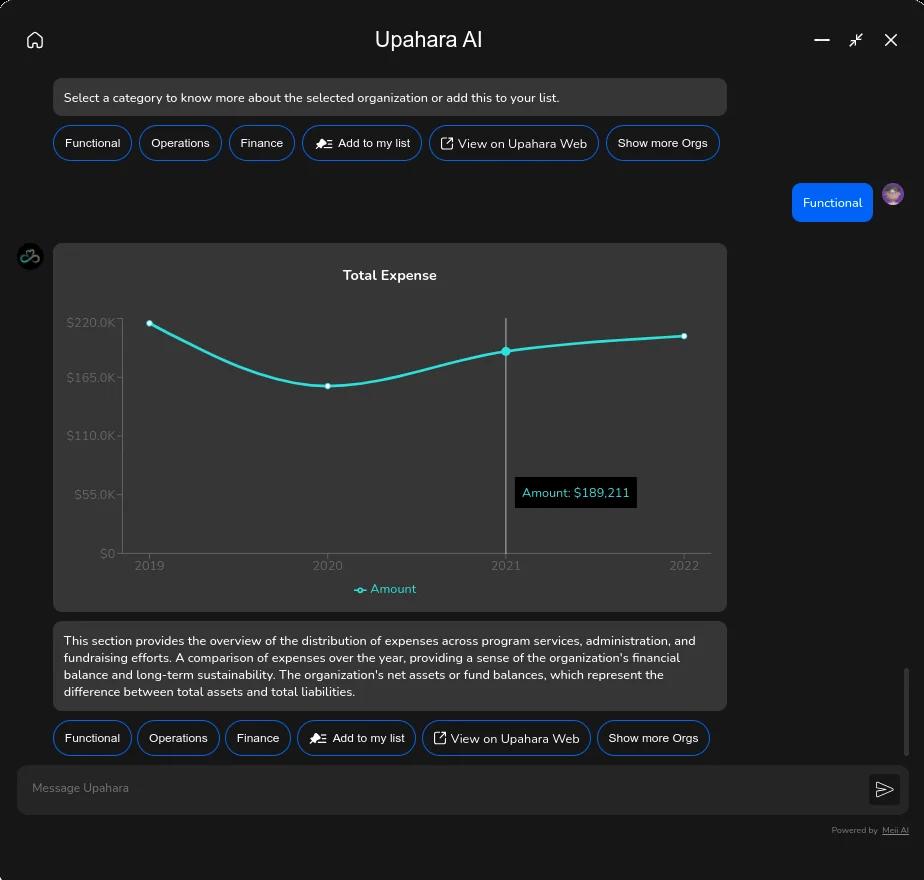The image size is (924, 880).
Task: Click the Upahara bot avatar icon
Action: tap(30, 257)
